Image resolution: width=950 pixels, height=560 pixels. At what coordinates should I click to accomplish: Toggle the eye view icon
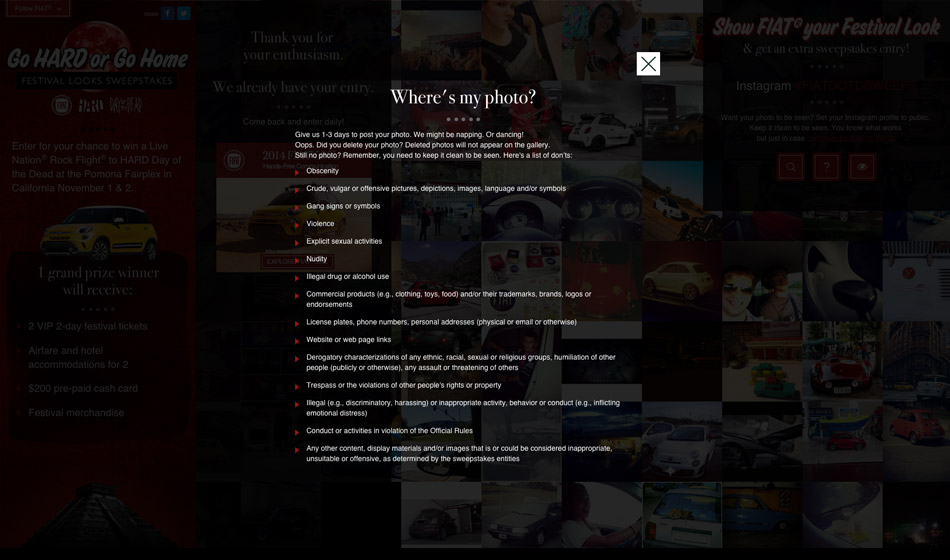point(861,167)
